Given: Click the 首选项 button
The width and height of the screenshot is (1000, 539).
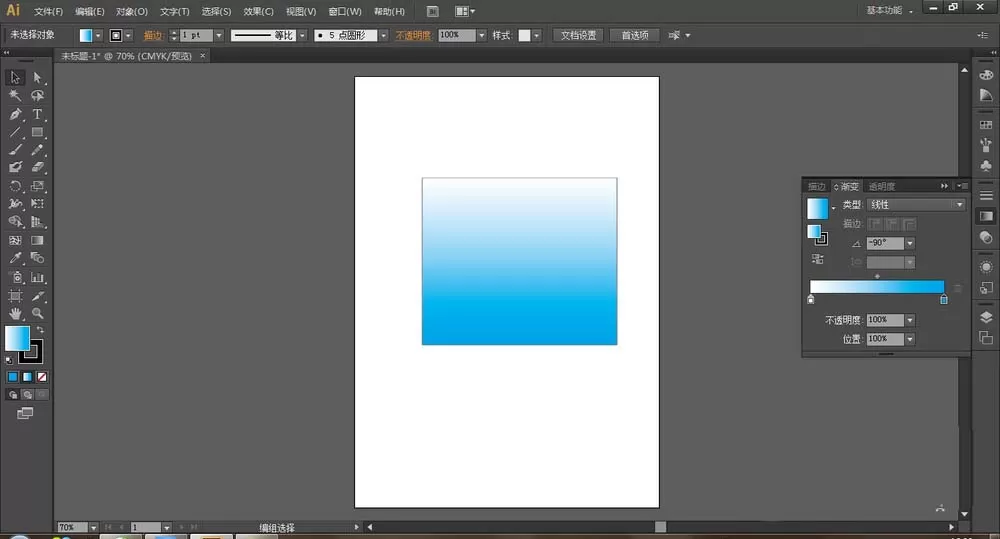Looking at the screenshot, I should coord(635,35).
